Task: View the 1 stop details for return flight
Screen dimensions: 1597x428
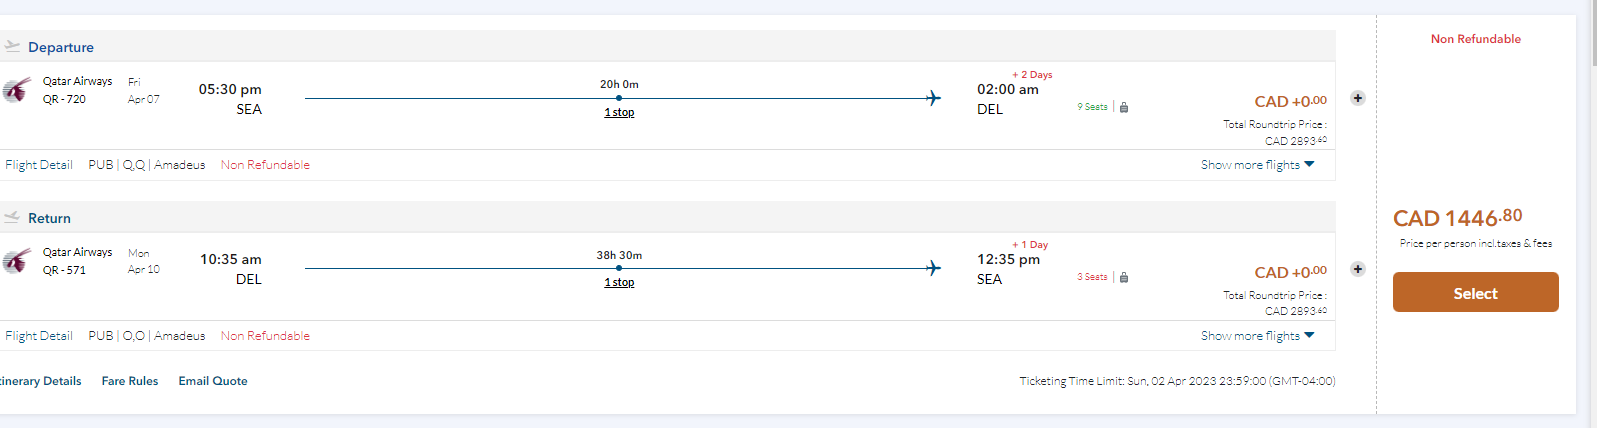Action: click(619, 282)
